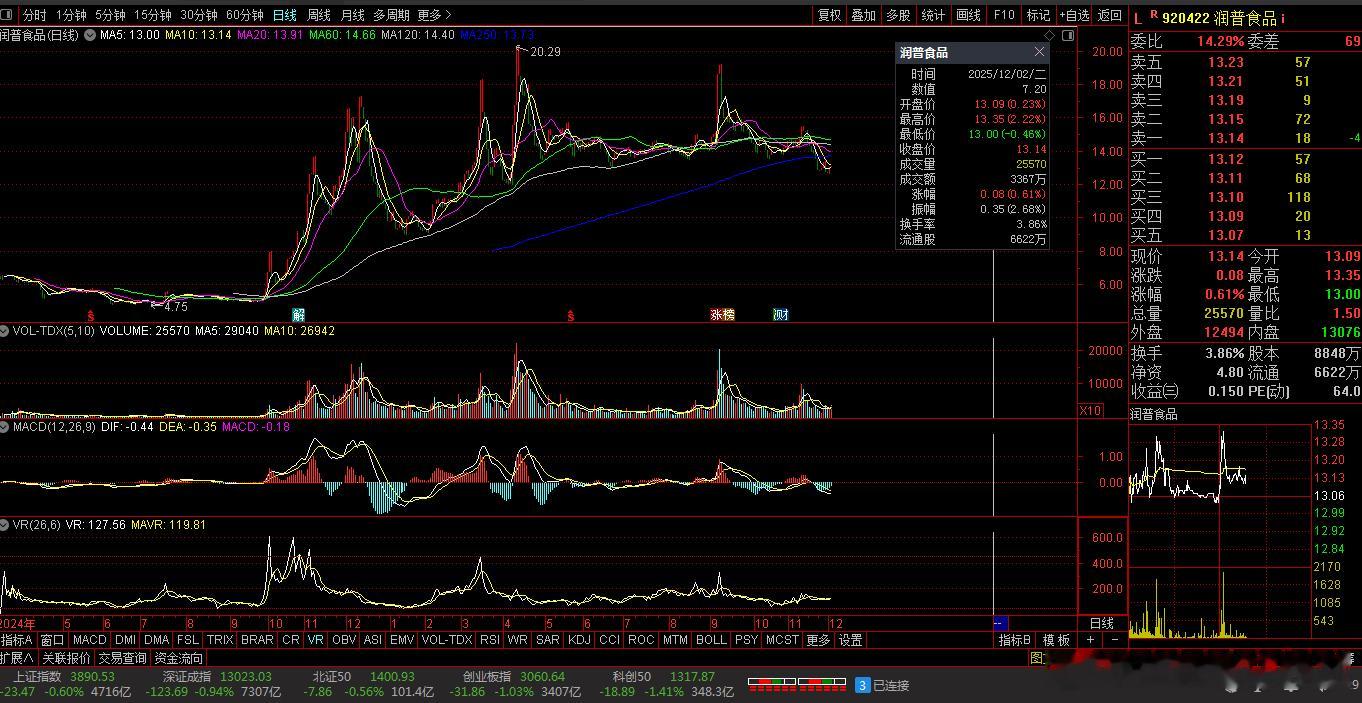
Task: Expand the 扩展 panel at bottom
Action: click(17, 658)
